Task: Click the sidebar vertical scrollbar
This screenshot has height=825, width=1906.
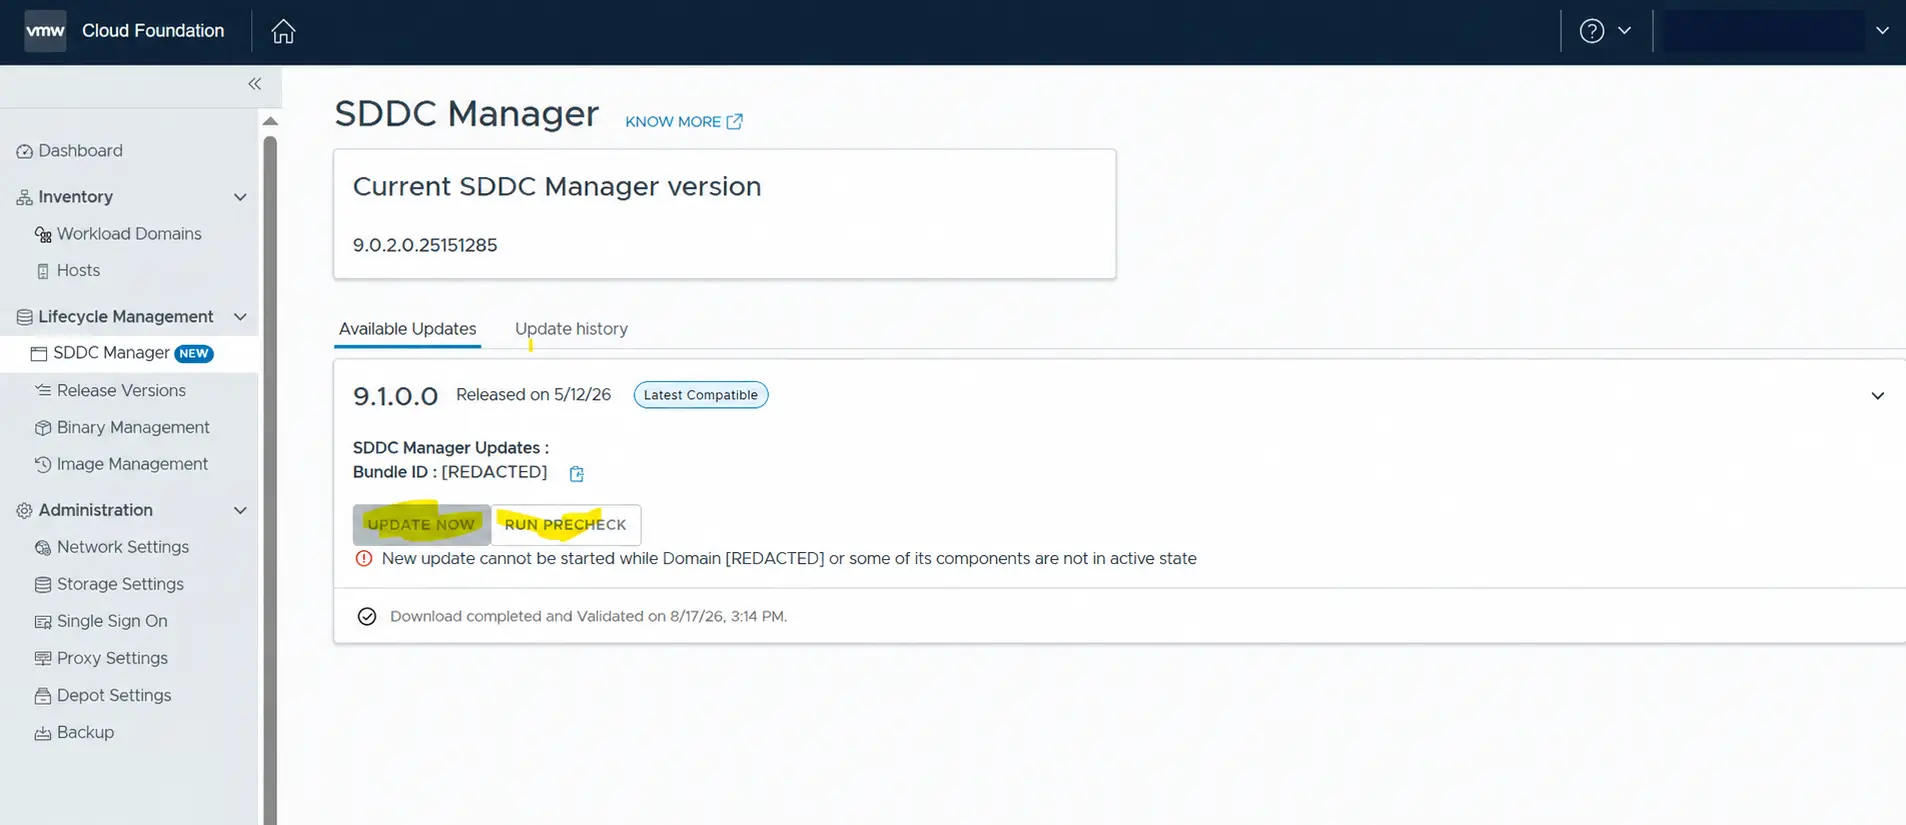Action: 270,480
